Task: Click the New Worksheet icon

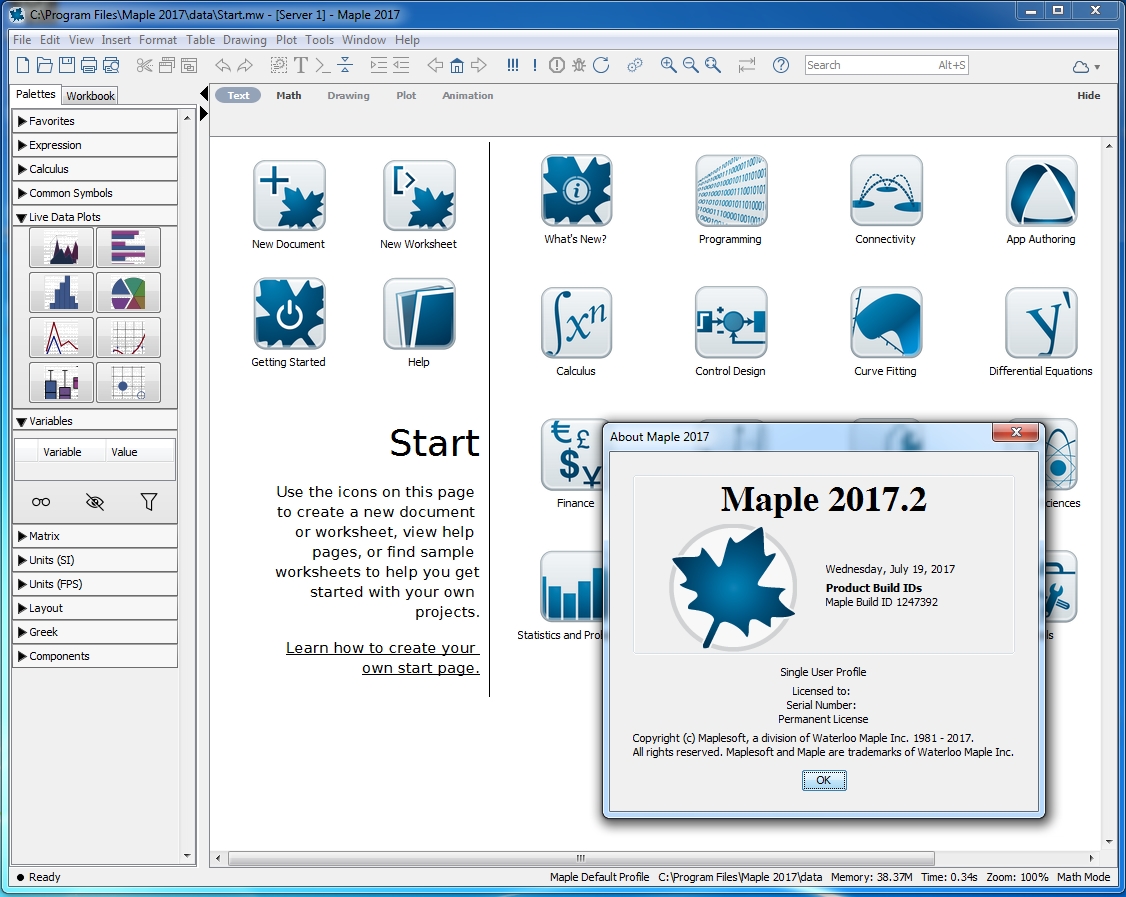Action: (x=419, y=197)
